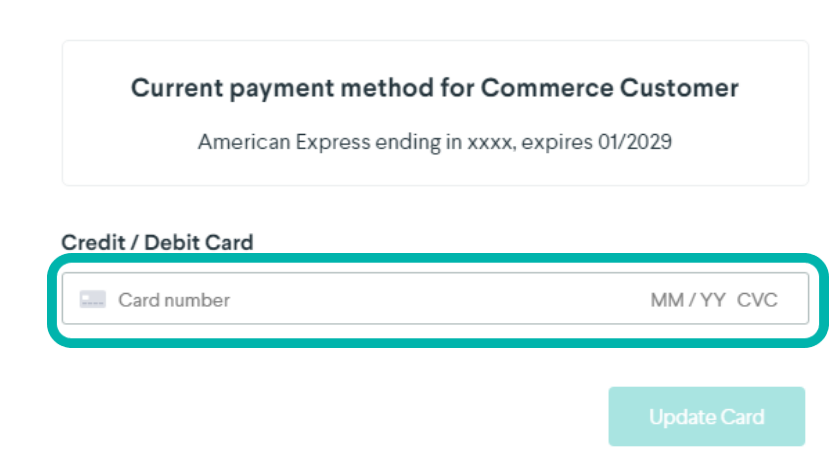
Task: Focus the Card number input
Action: (x=300, y=300)
